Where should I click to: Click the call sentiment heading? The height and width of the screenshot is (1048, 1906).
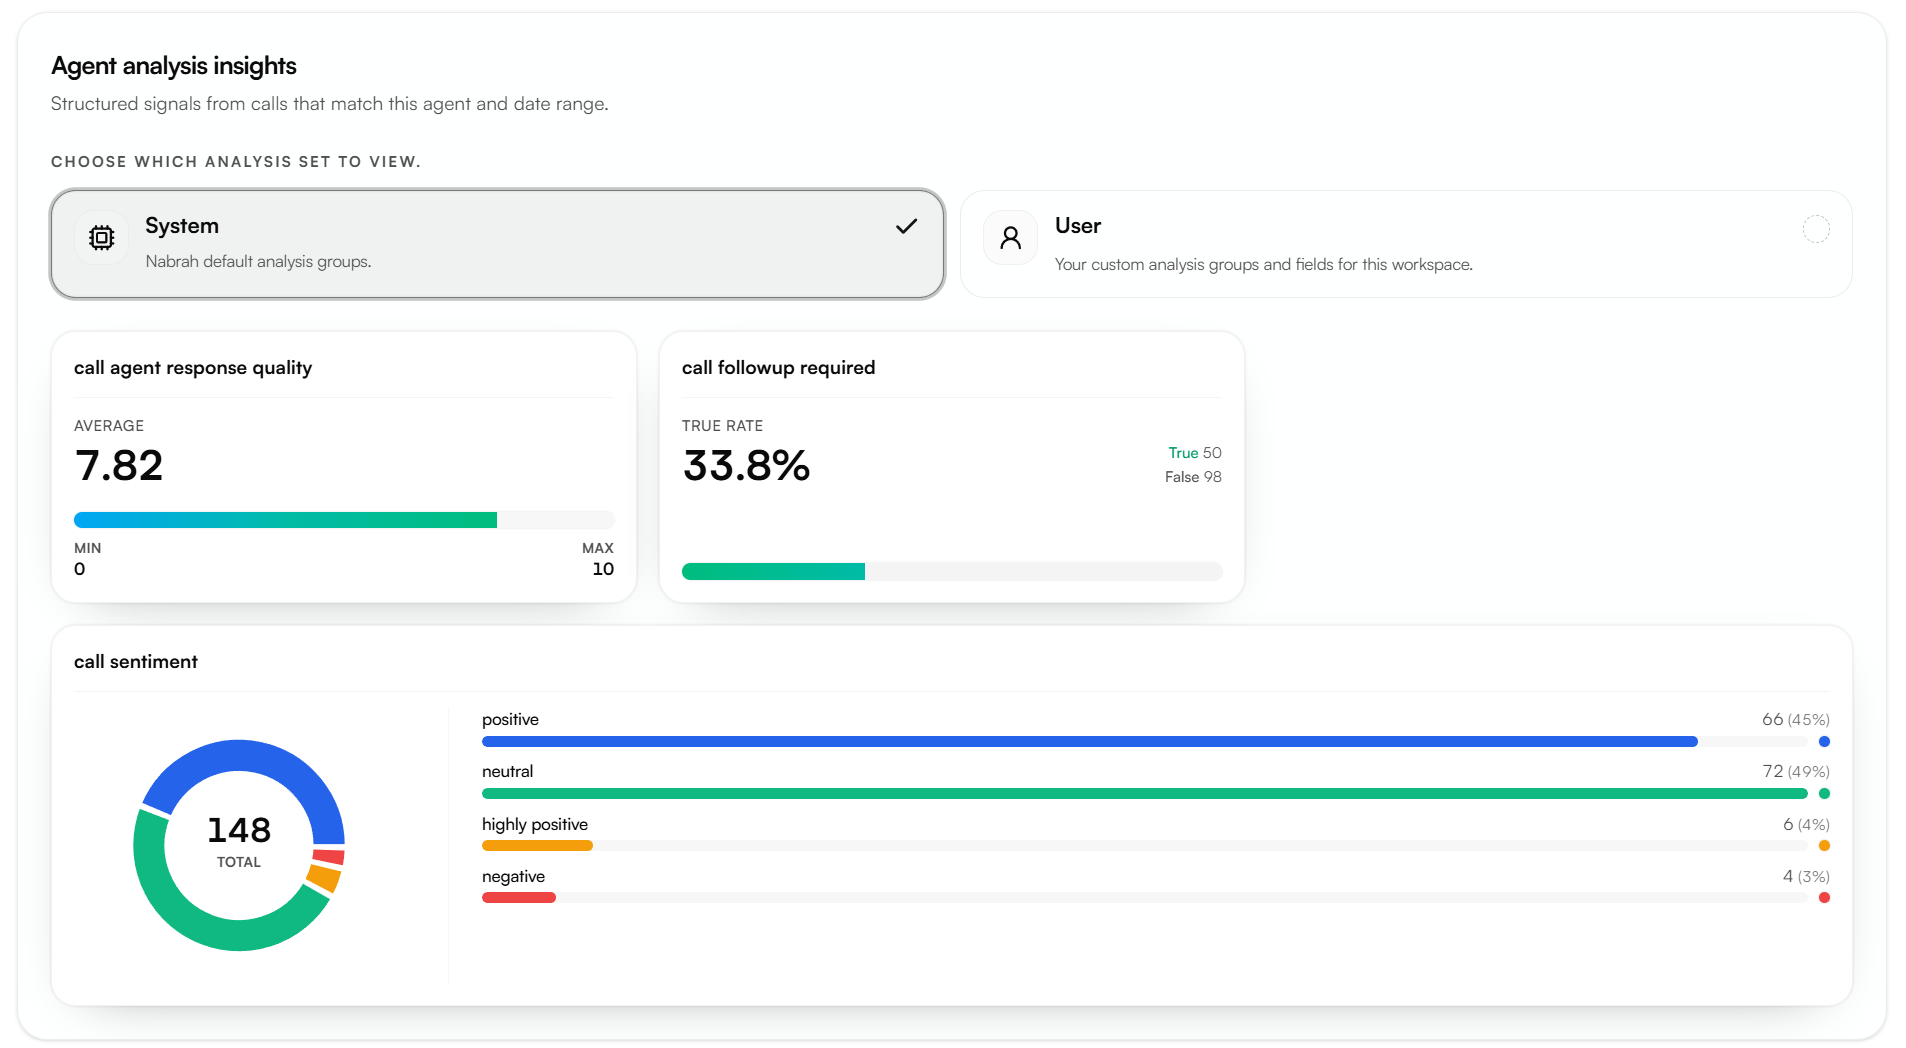click(136, 662)
